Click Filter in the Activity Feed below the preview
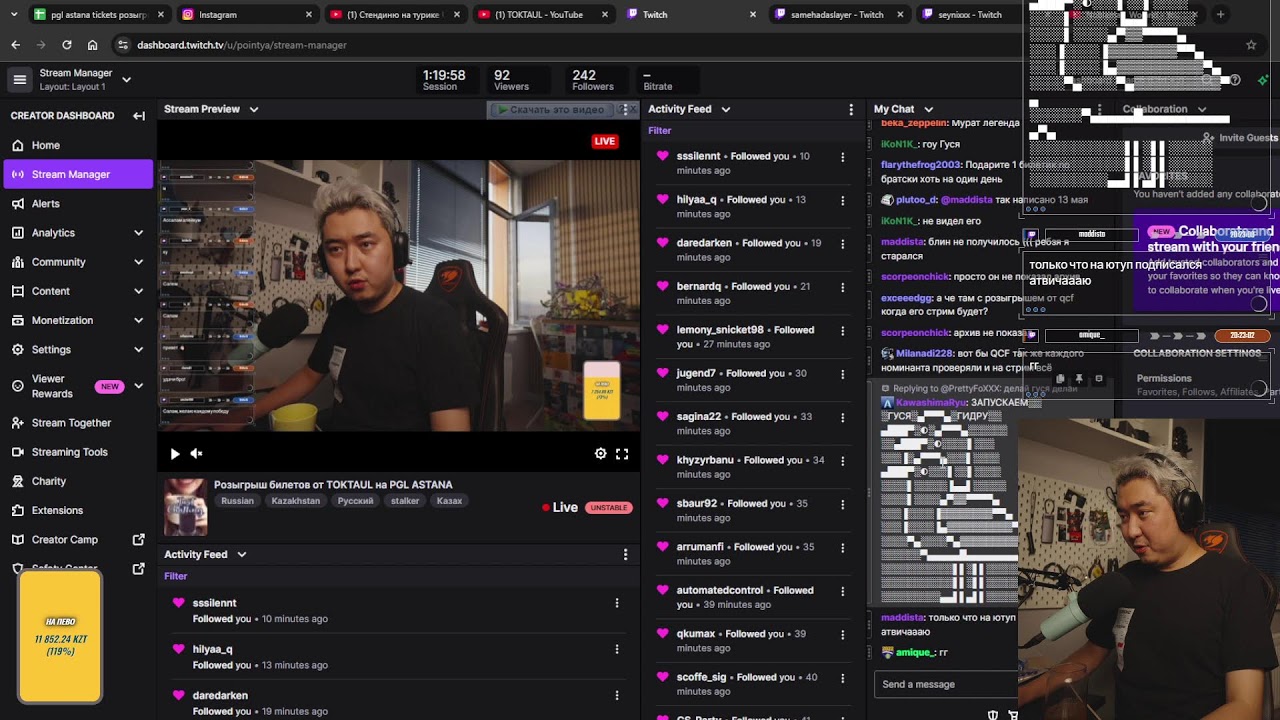The image size is (1280, 720). point(176,576)
